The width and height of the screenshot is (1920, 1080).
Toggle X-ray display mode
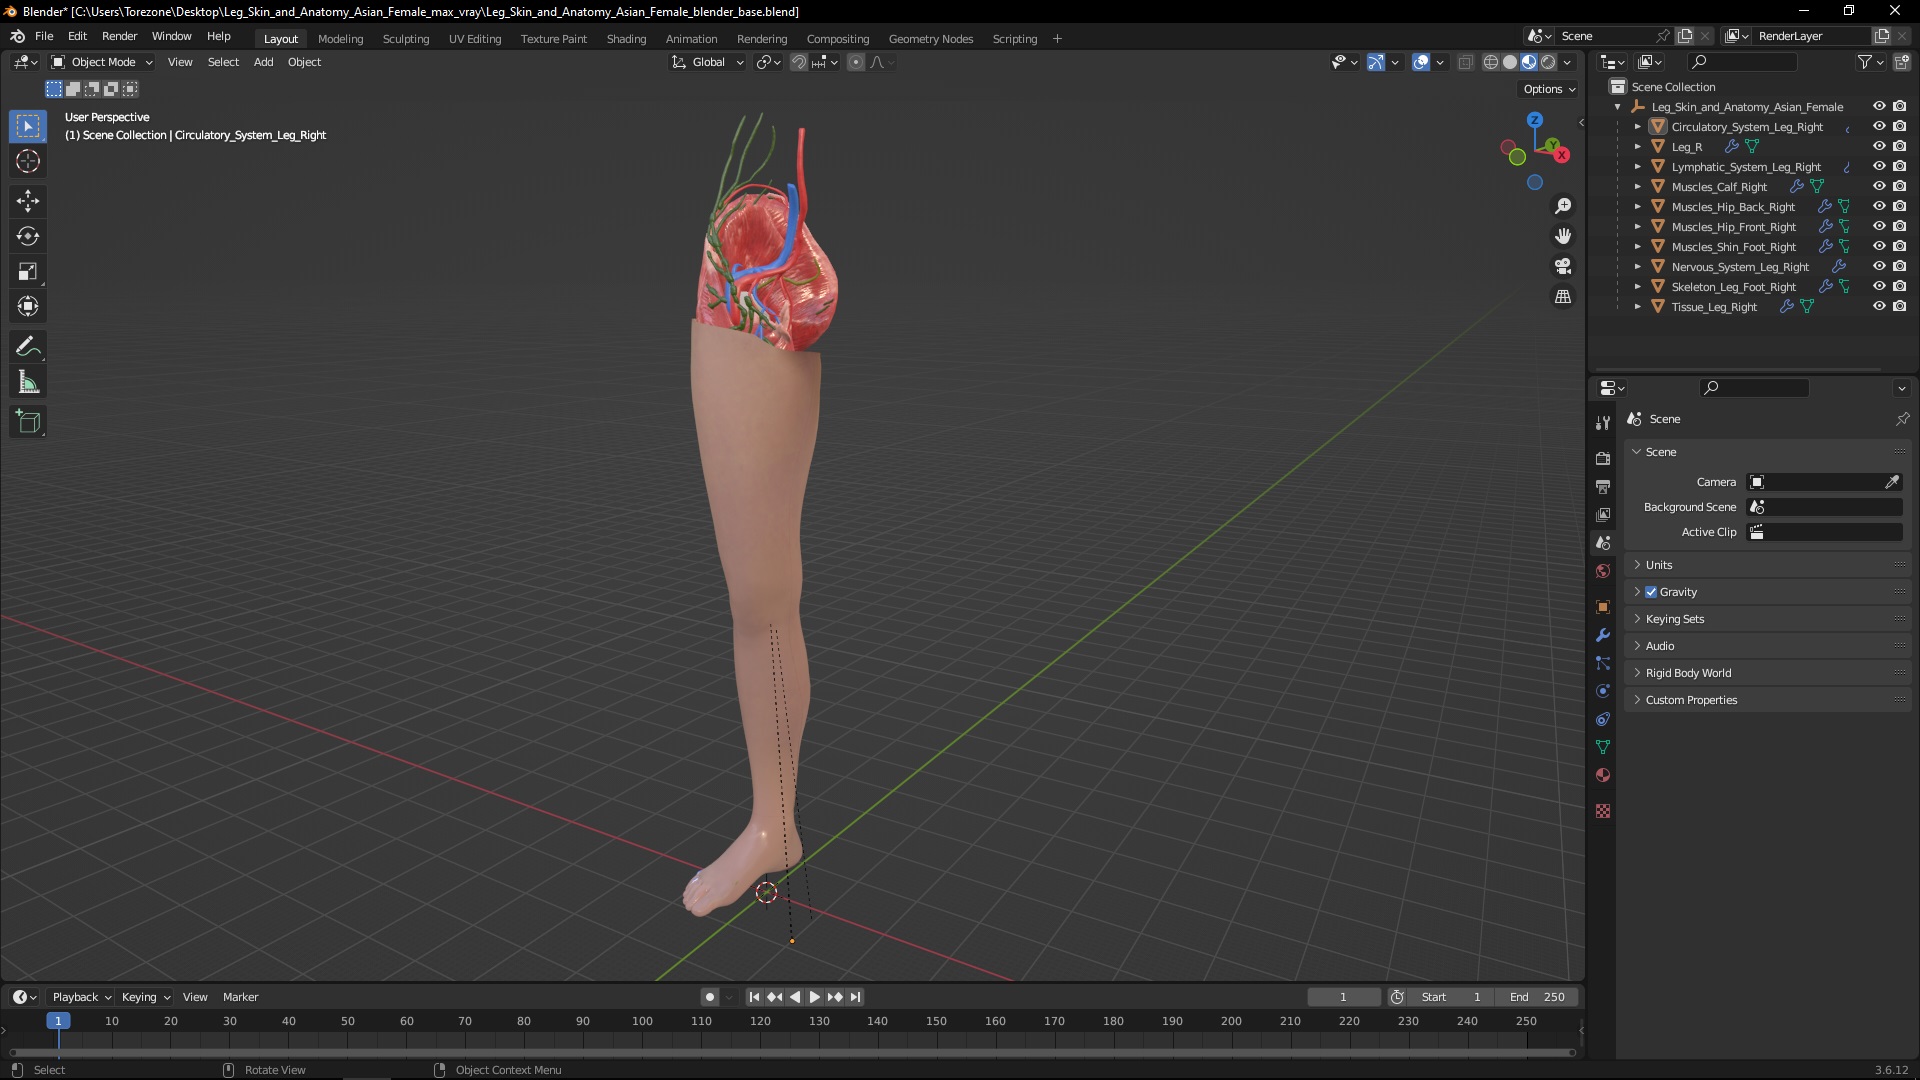[x=1465, y=62]
